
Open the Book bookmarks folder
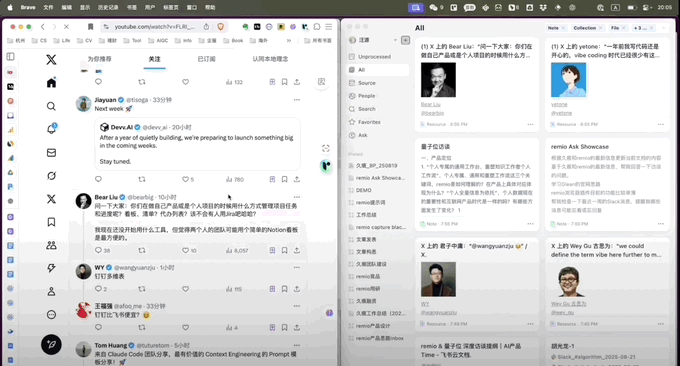click(233, 41)
